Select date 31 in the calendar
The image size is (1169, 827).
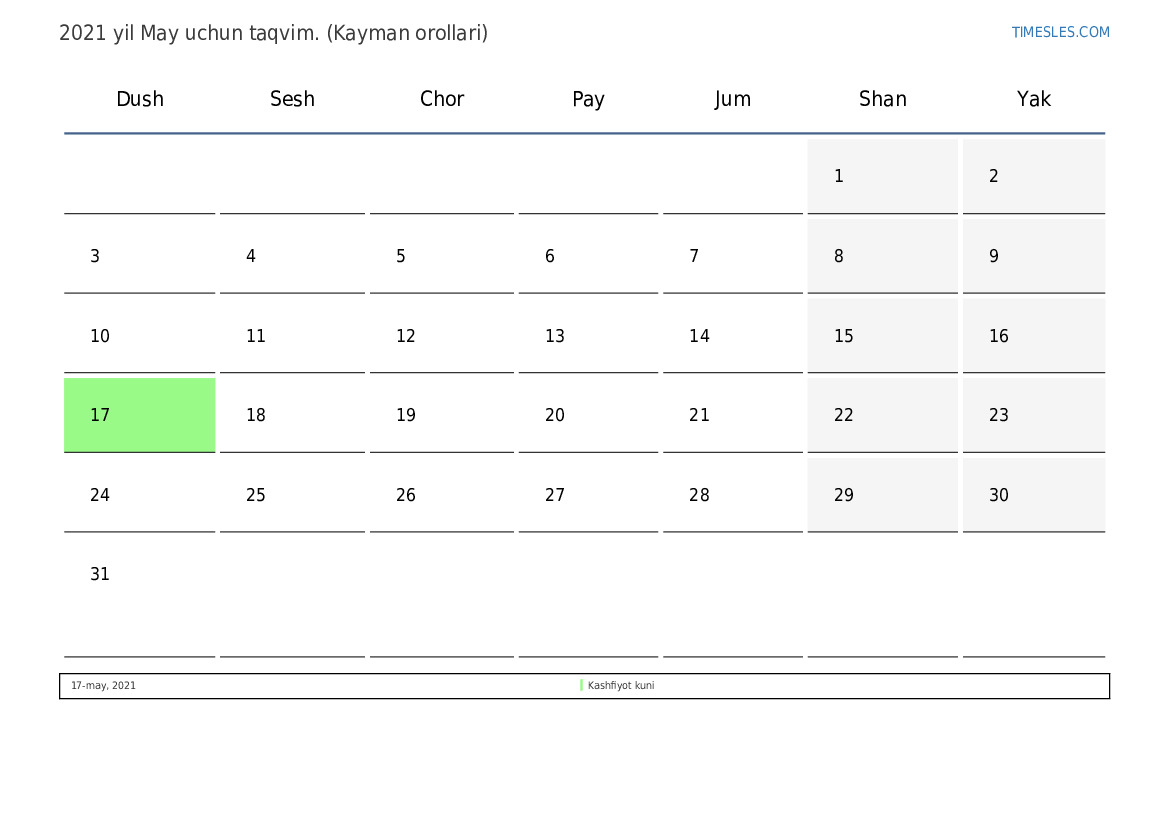tap(139, 597)
